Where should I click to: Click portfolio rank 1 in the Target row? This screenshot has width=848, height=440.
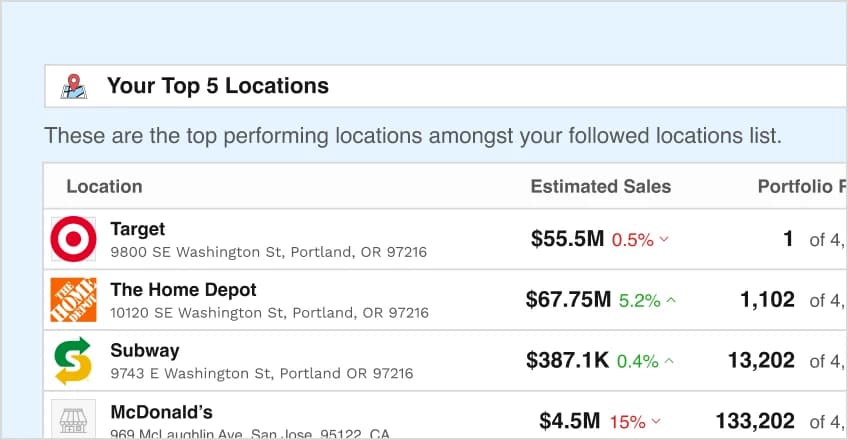[x=788, y=238]
